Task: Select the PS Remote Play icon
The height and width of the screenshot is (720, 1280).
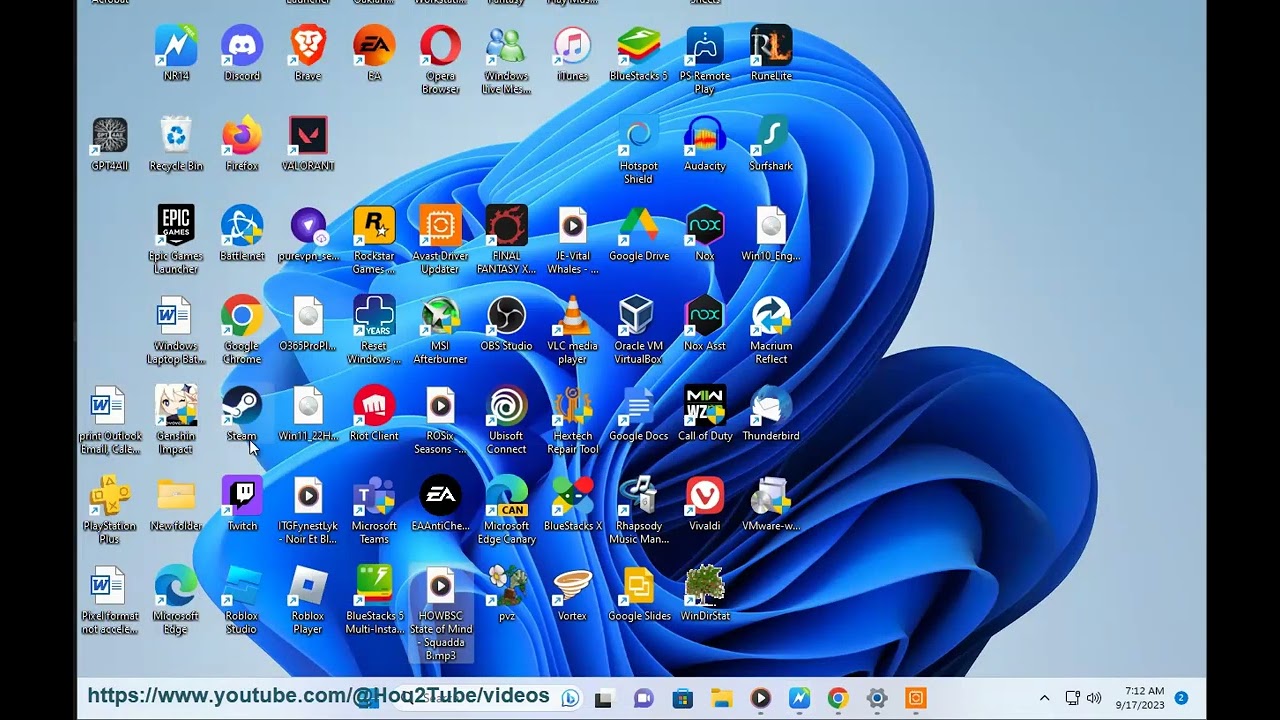Action: pos(704,60)
